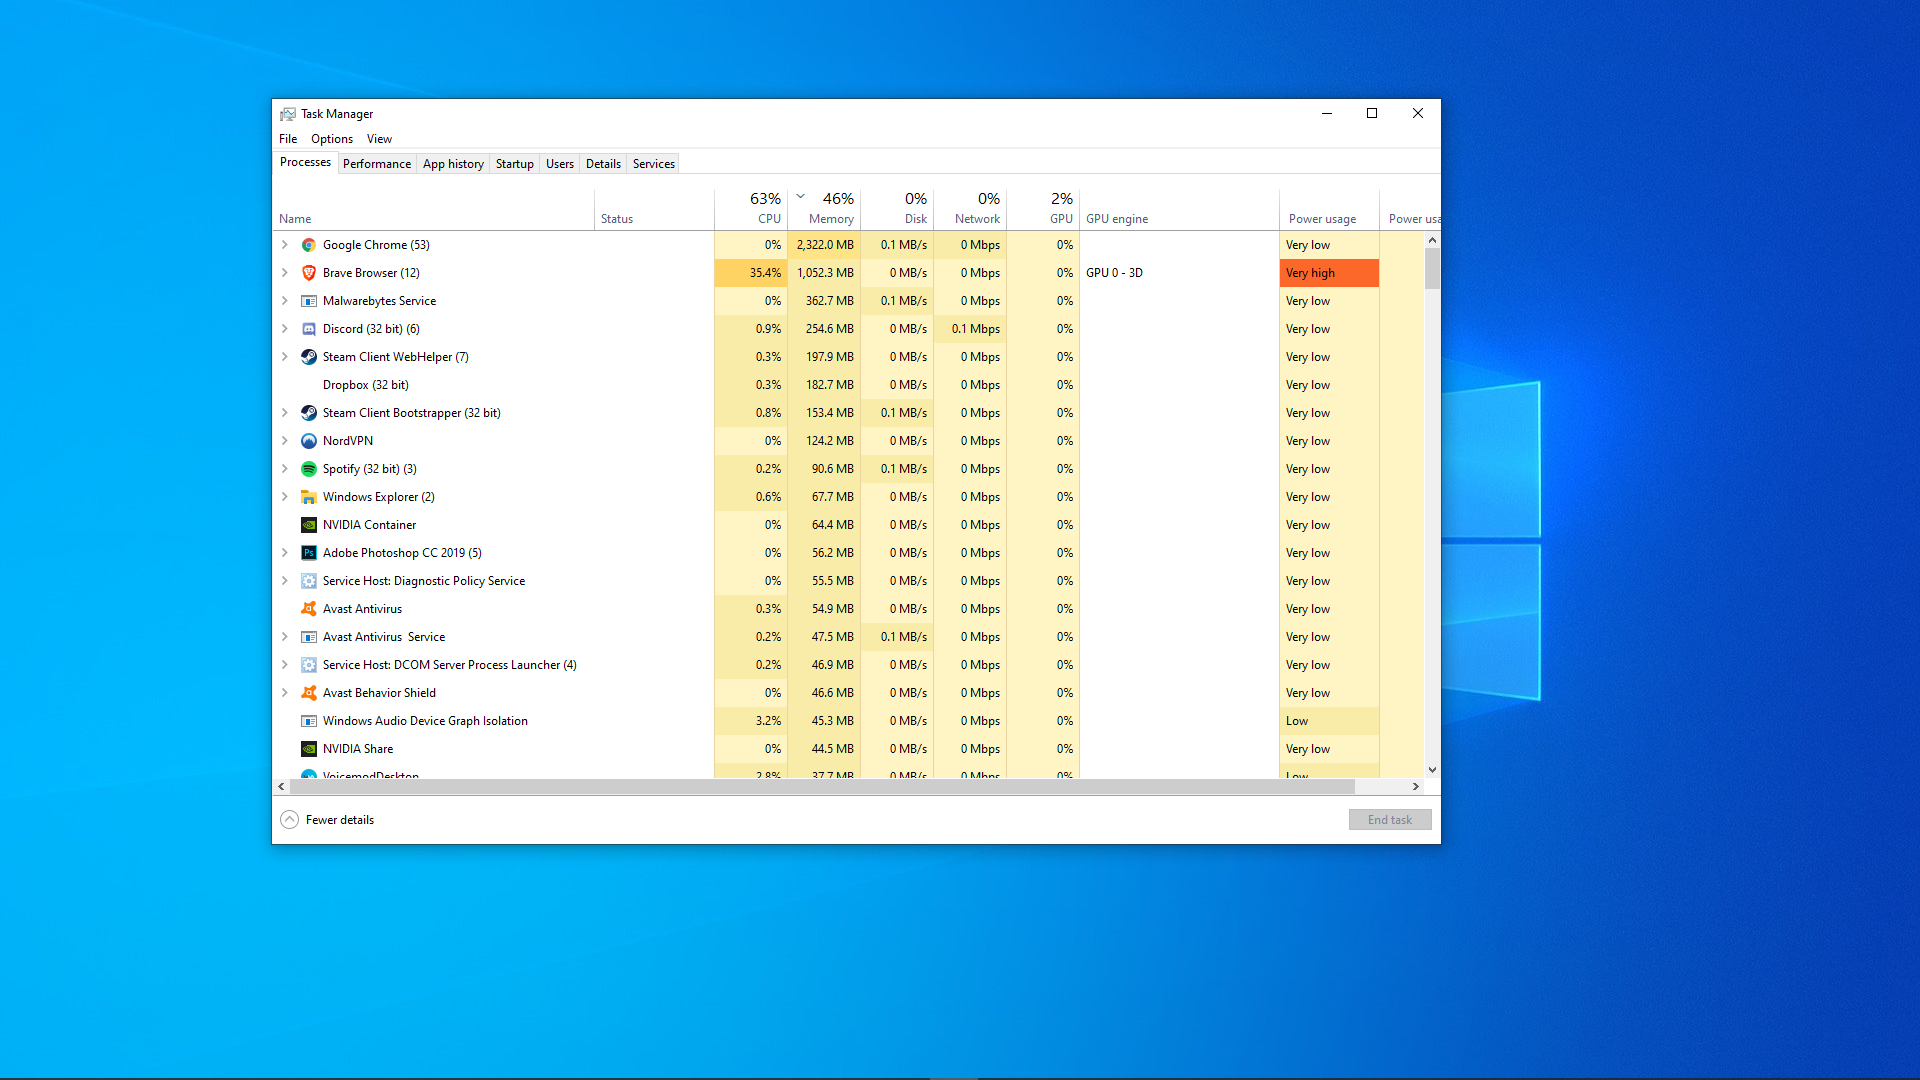The height and width of the screenshot is (1080, 1920).
Task: Click the Steam Client WebHelper icon
Action: pyautogui.click(x=309, y=357)
